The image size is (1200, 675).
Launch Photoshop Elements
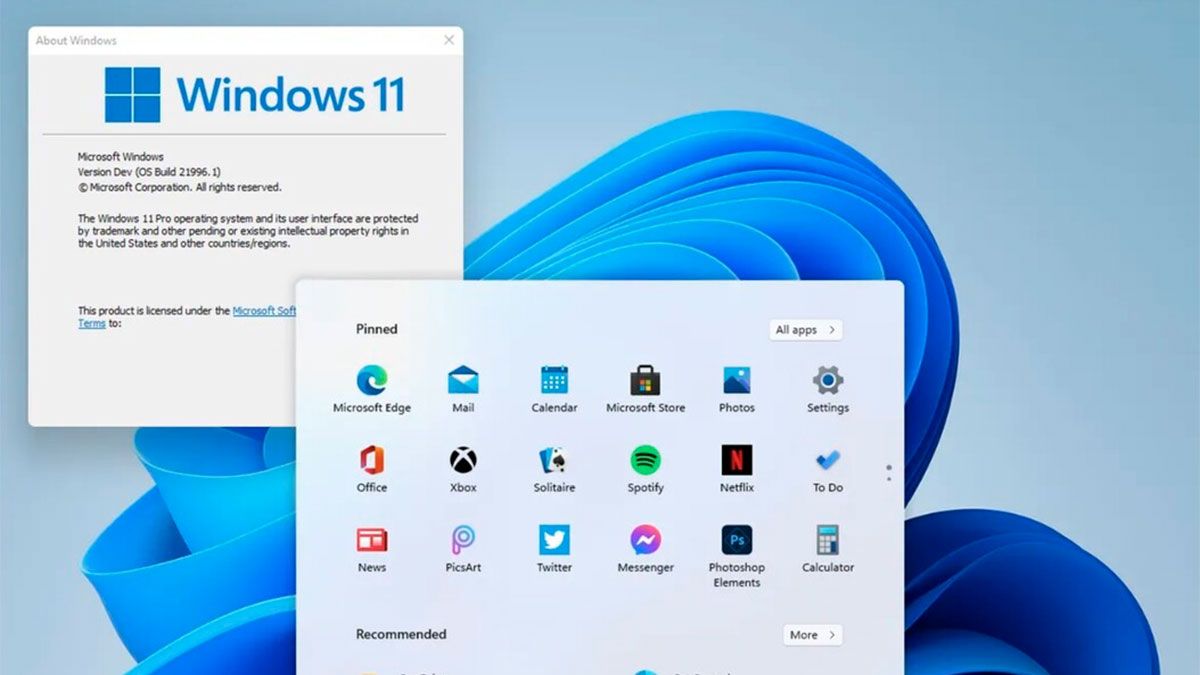point(736,541)
